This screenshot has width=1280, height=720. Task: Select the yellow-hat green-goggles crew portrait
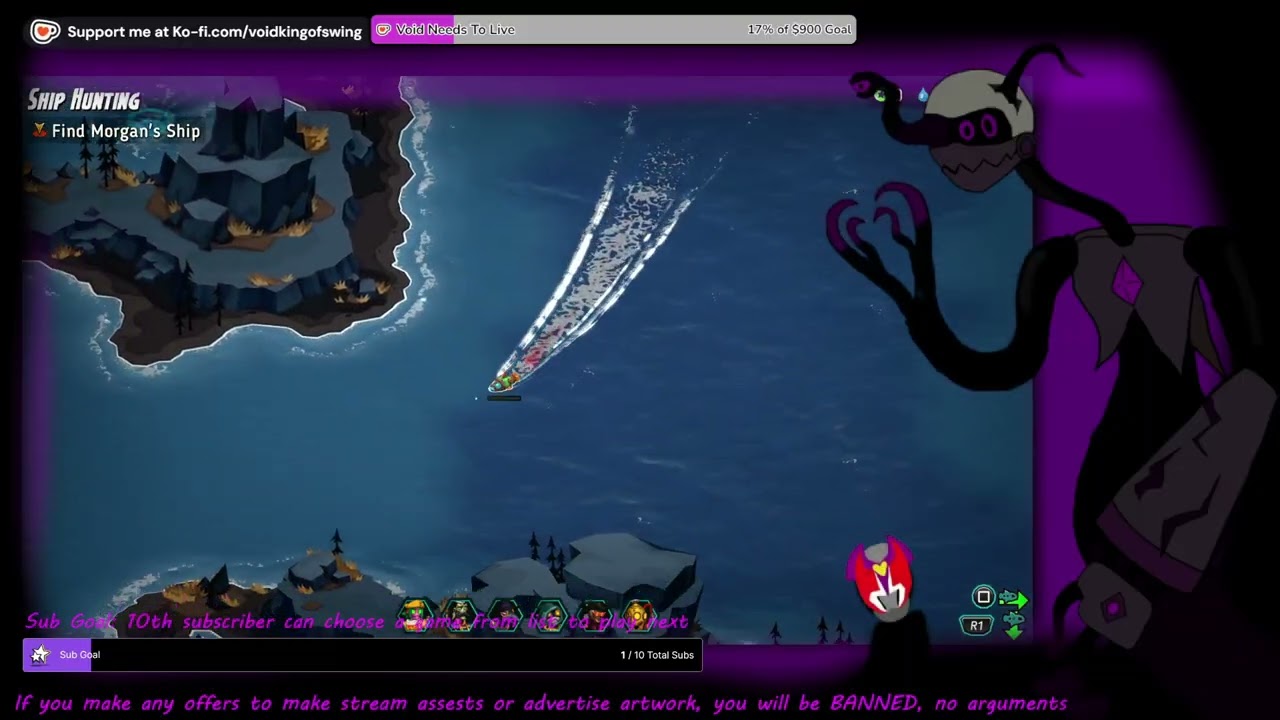tap(416, 613)
